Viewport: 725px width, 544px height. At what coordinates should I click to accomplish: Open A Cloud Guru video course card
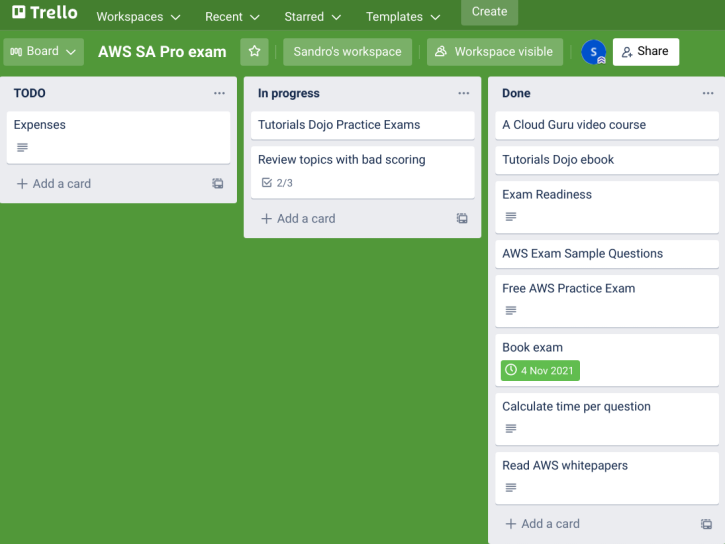607,125
